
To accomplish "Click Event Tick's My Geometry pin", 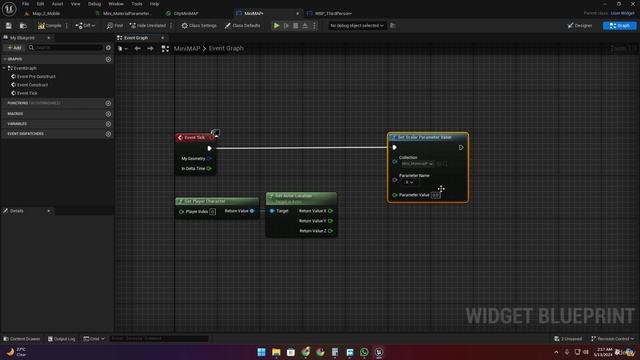I will click(209, 158).
